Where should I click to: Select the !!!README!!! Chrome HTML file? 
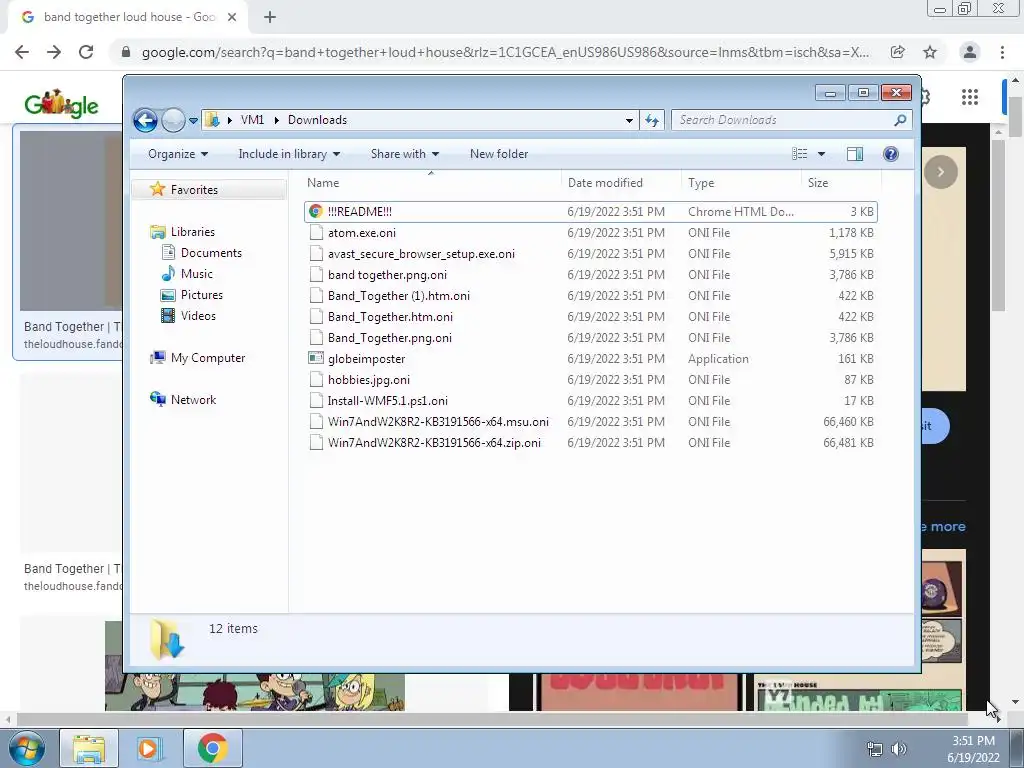pos(590,212)
